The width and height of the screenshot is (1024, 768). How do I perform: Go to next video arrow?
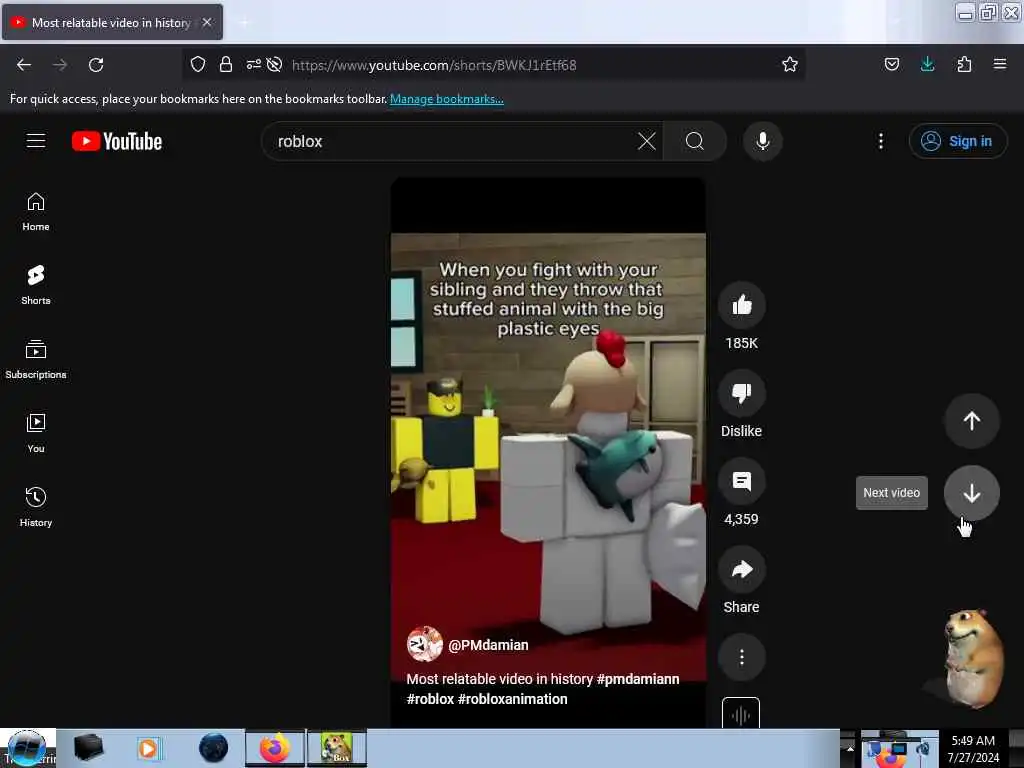tap(971, 493)
